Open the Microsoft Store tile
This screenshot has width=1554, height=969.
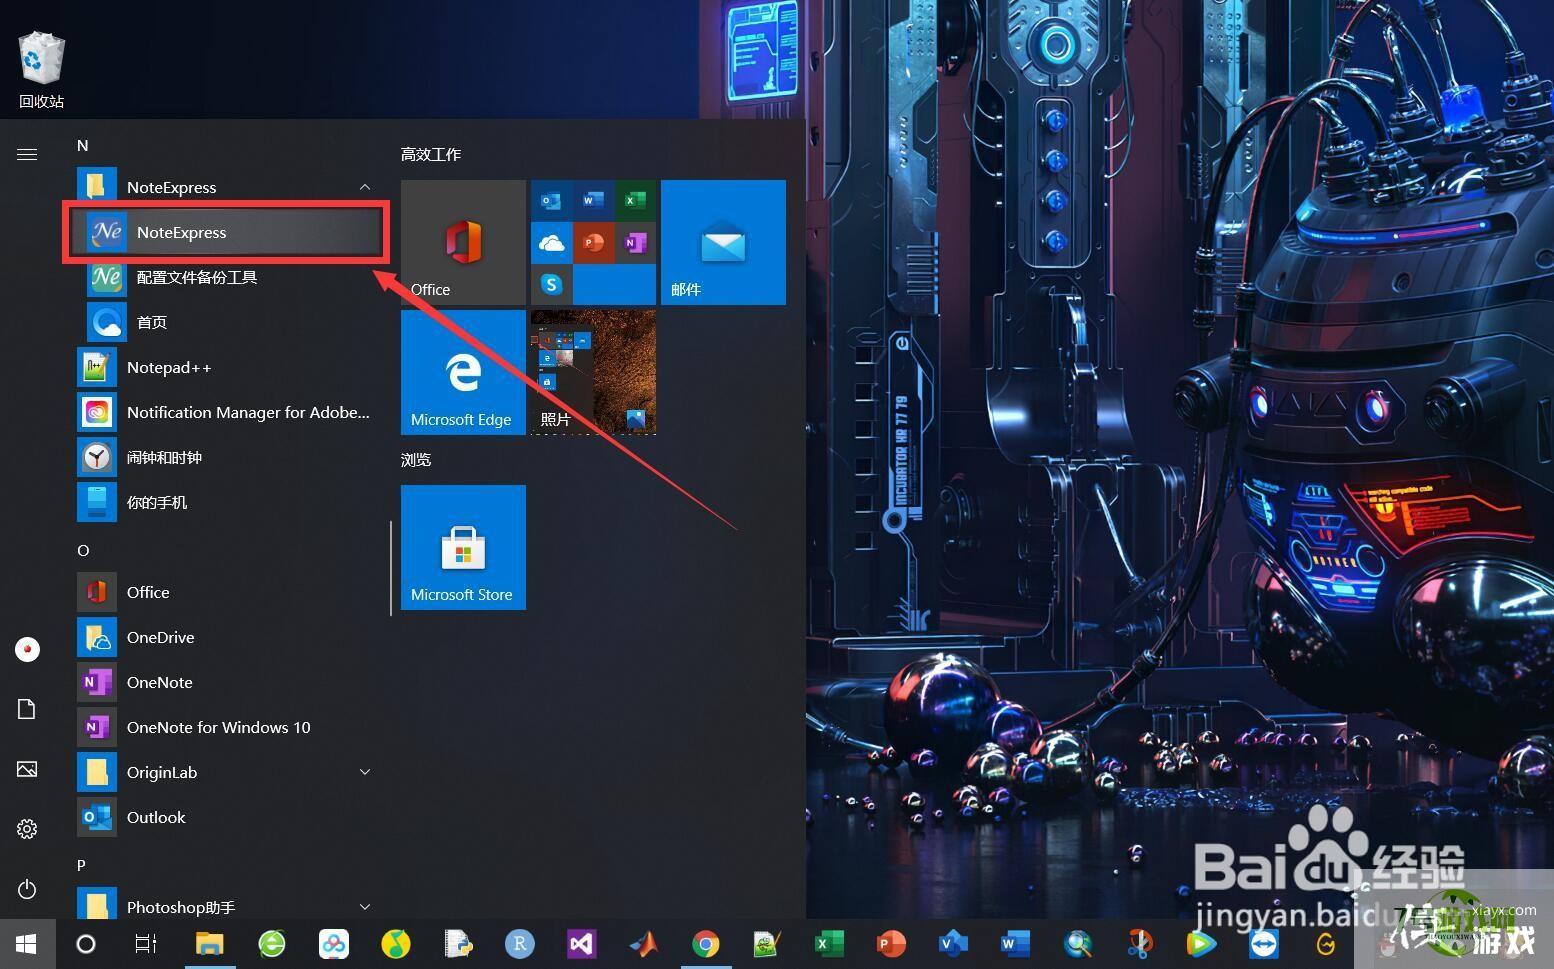pyautogui.click(x=463, y=547)
